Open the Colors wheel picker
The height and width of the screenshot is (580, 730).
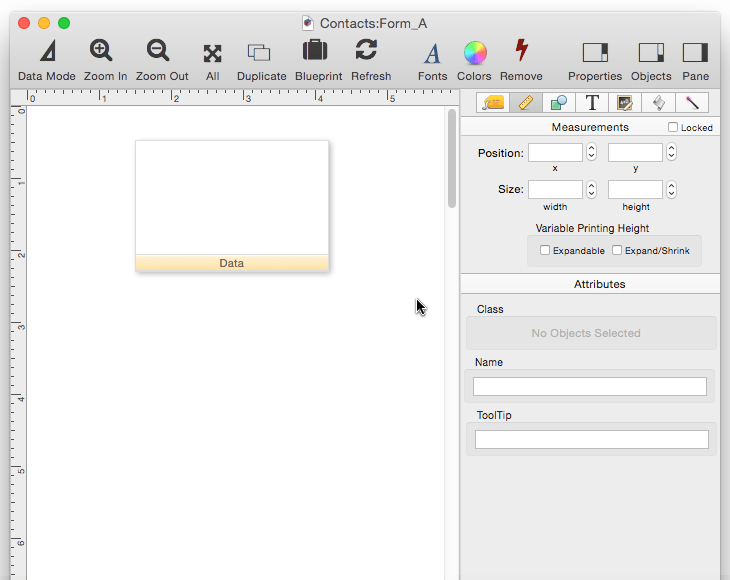coord(475,53)
